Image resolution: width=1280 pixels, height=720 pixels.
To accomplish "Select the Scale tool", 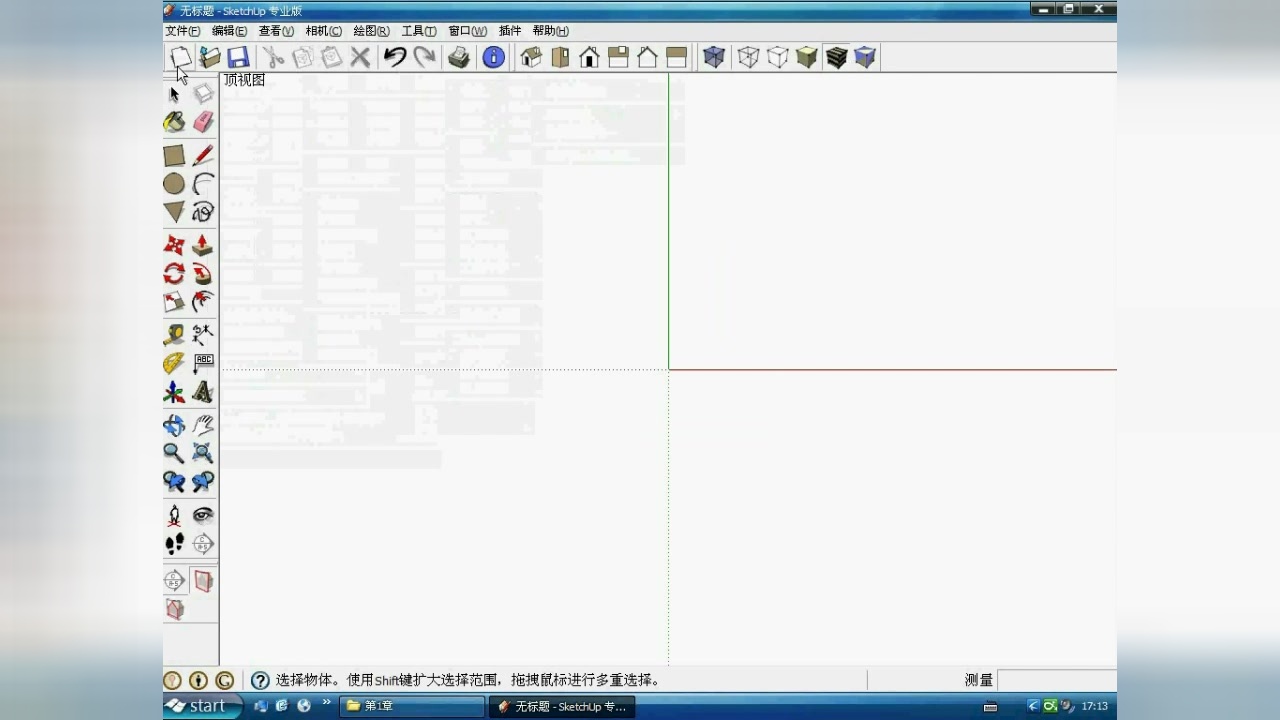I will point(174,301).
